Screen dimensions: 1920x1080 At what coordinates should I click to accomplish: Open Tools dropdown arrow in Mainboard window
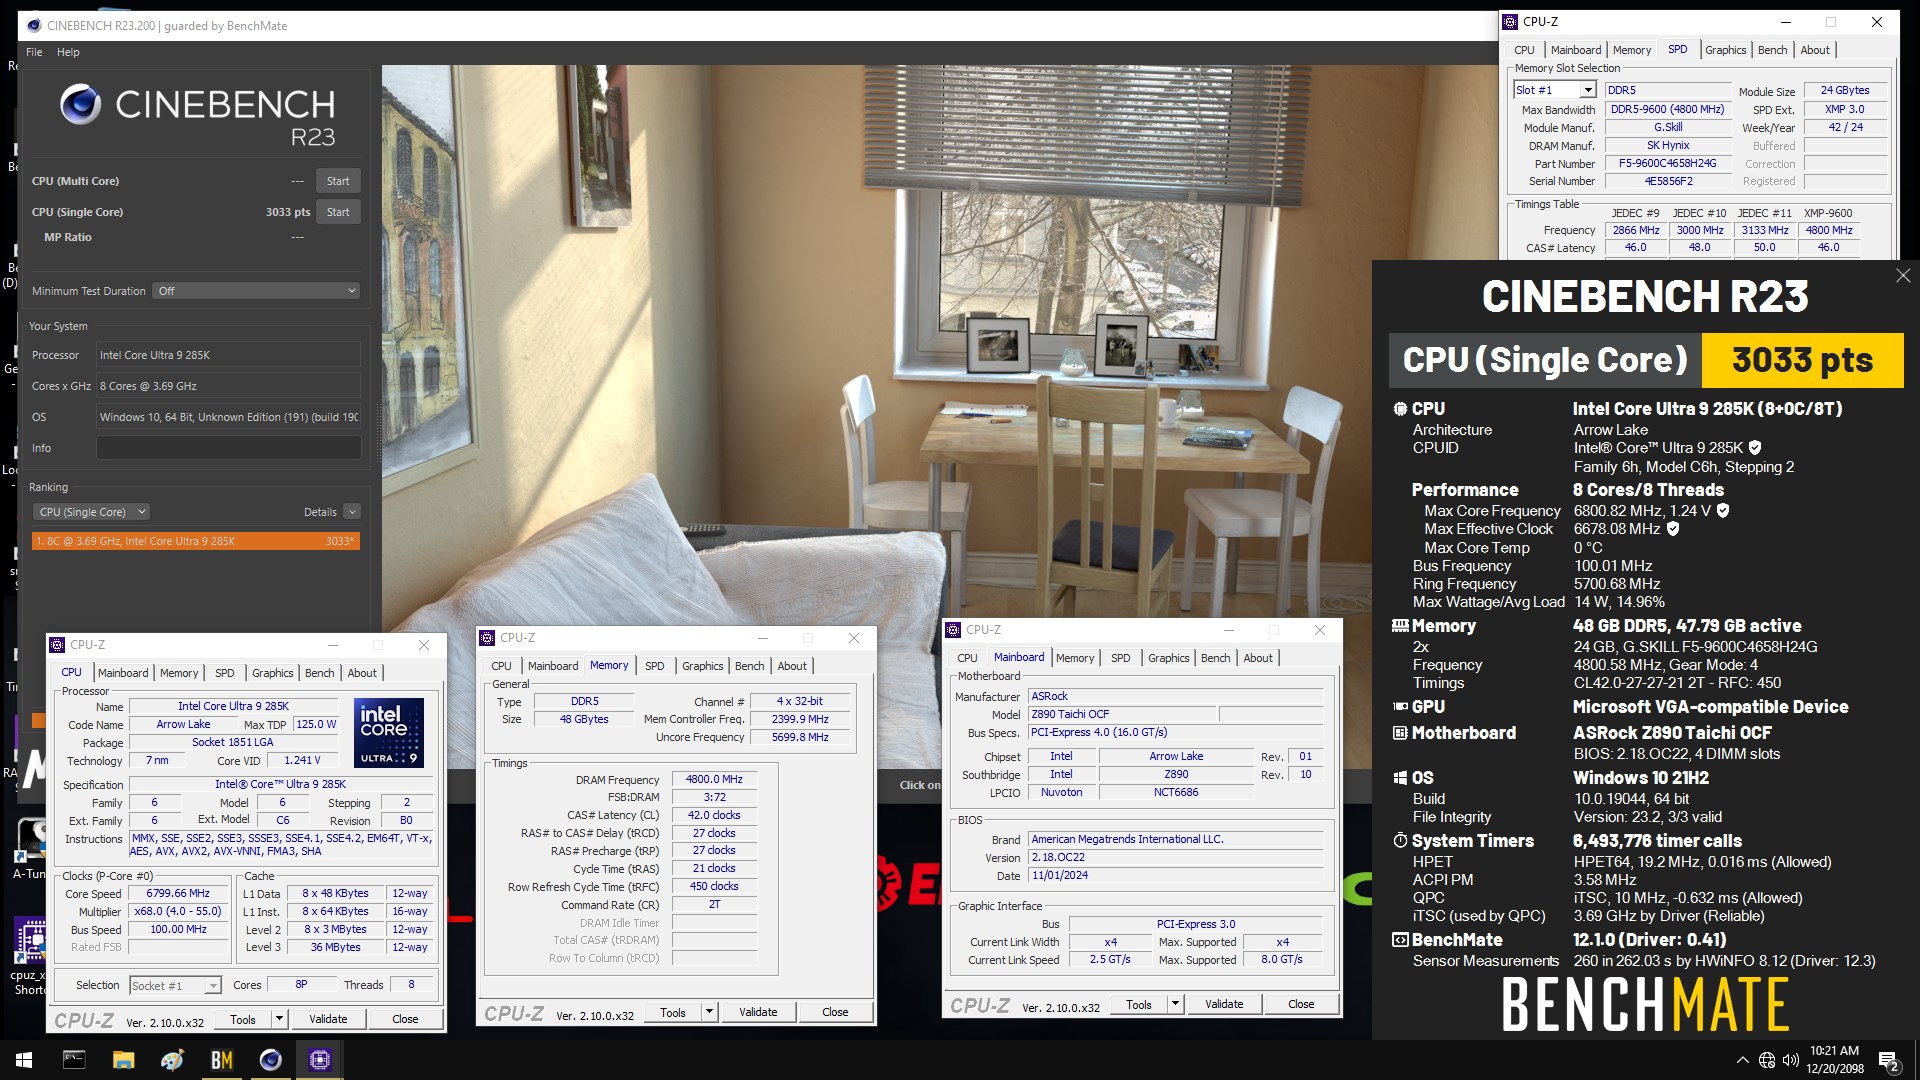click(1176, 1004)
